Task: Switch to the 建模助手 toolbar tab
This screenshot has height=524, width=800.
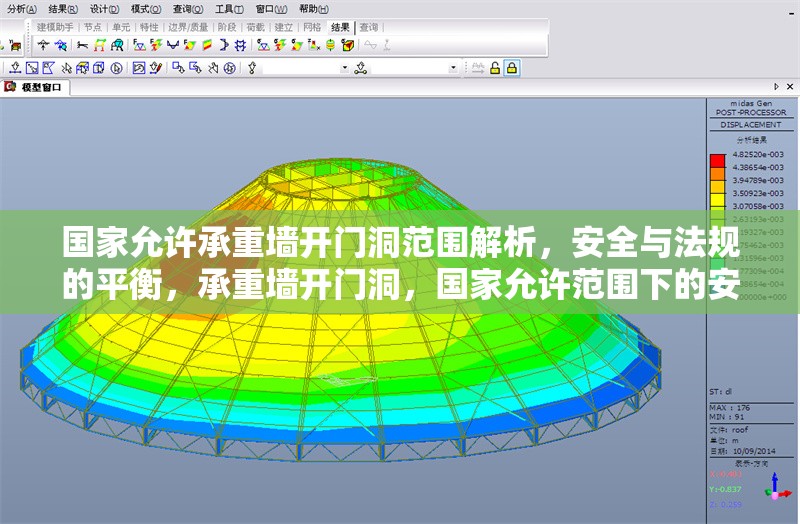Action: 55,27
